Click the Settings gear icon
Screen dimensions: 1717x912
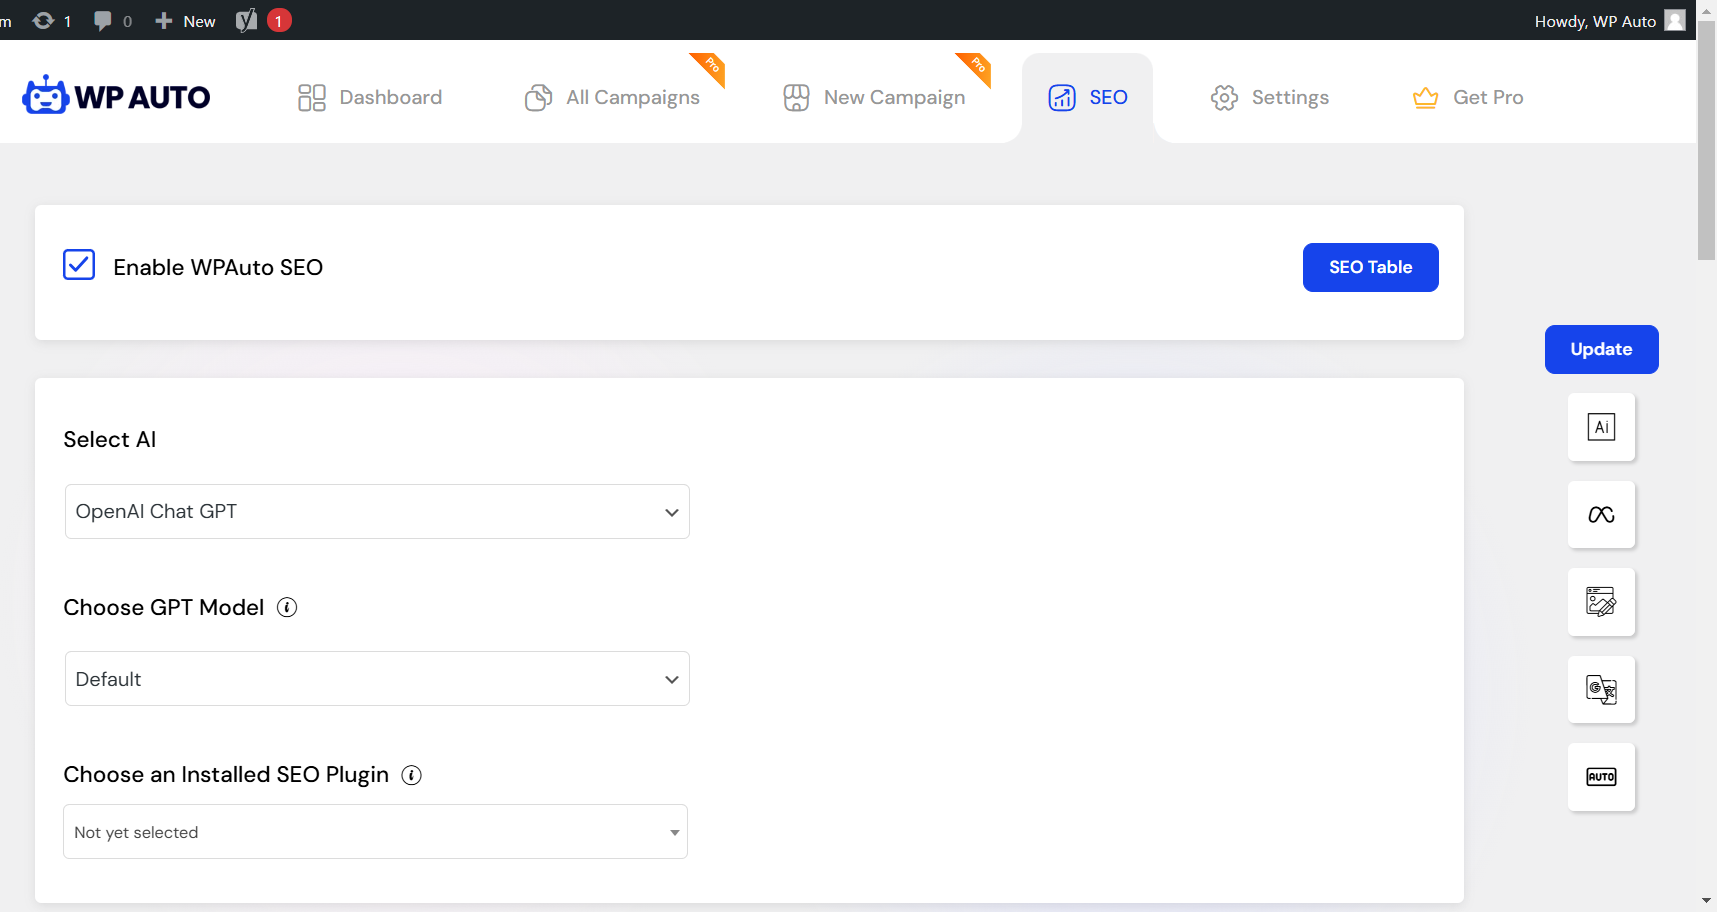coord(1224,97)
